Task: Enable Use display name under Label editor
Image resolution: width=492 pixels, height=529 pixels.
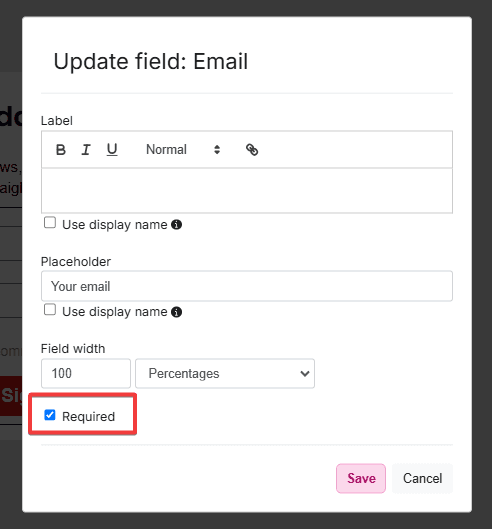Action: pos(50,223)
